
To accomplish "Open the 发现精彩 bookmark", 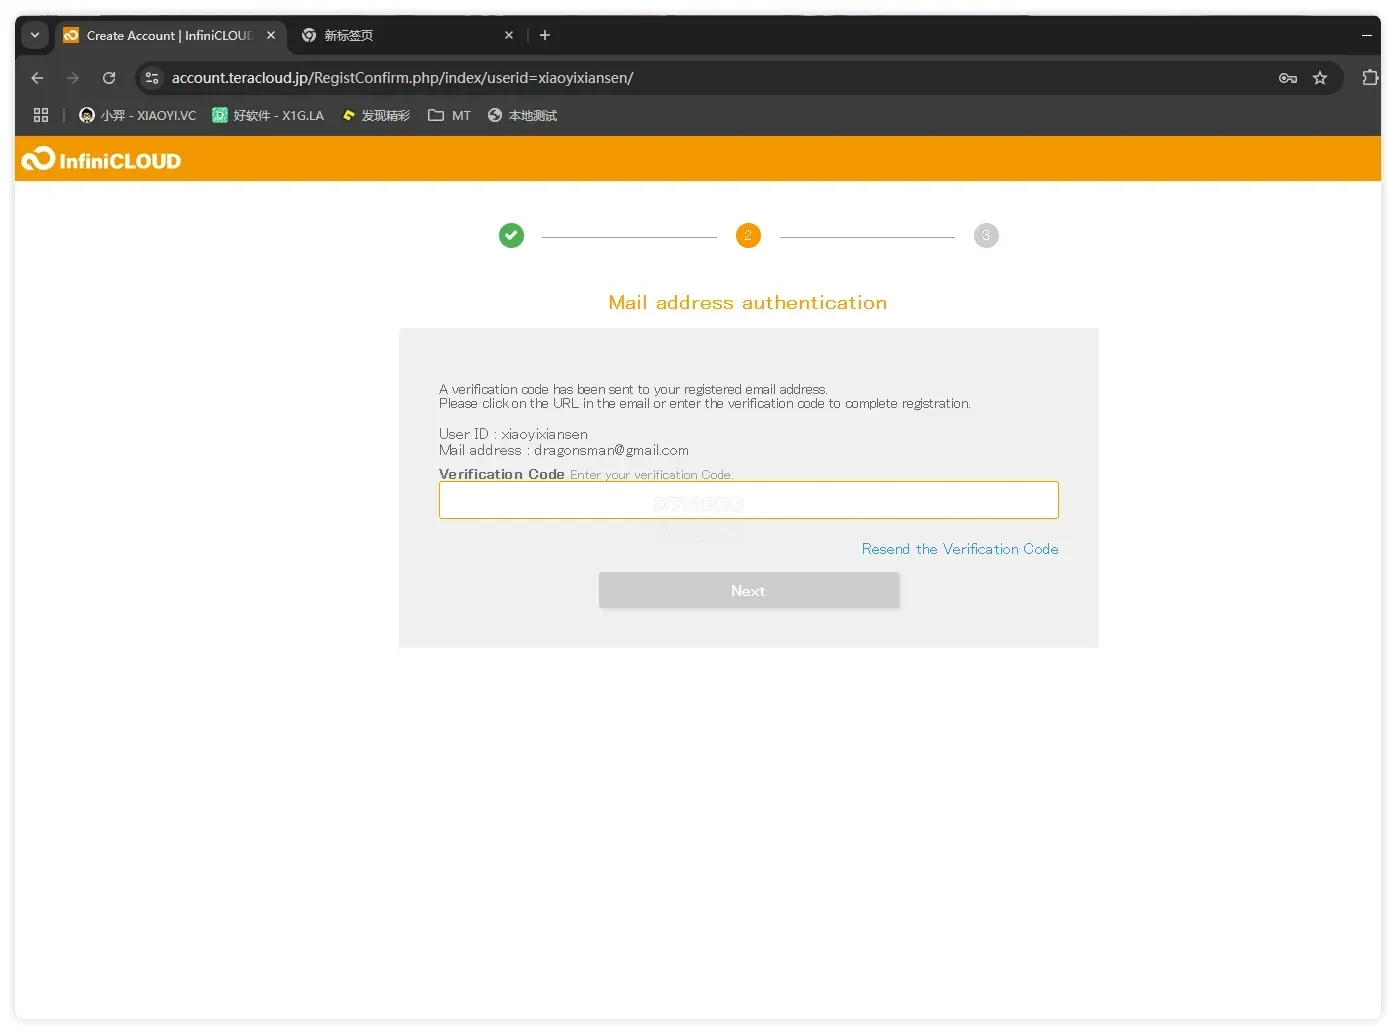I will coord(376,115).
